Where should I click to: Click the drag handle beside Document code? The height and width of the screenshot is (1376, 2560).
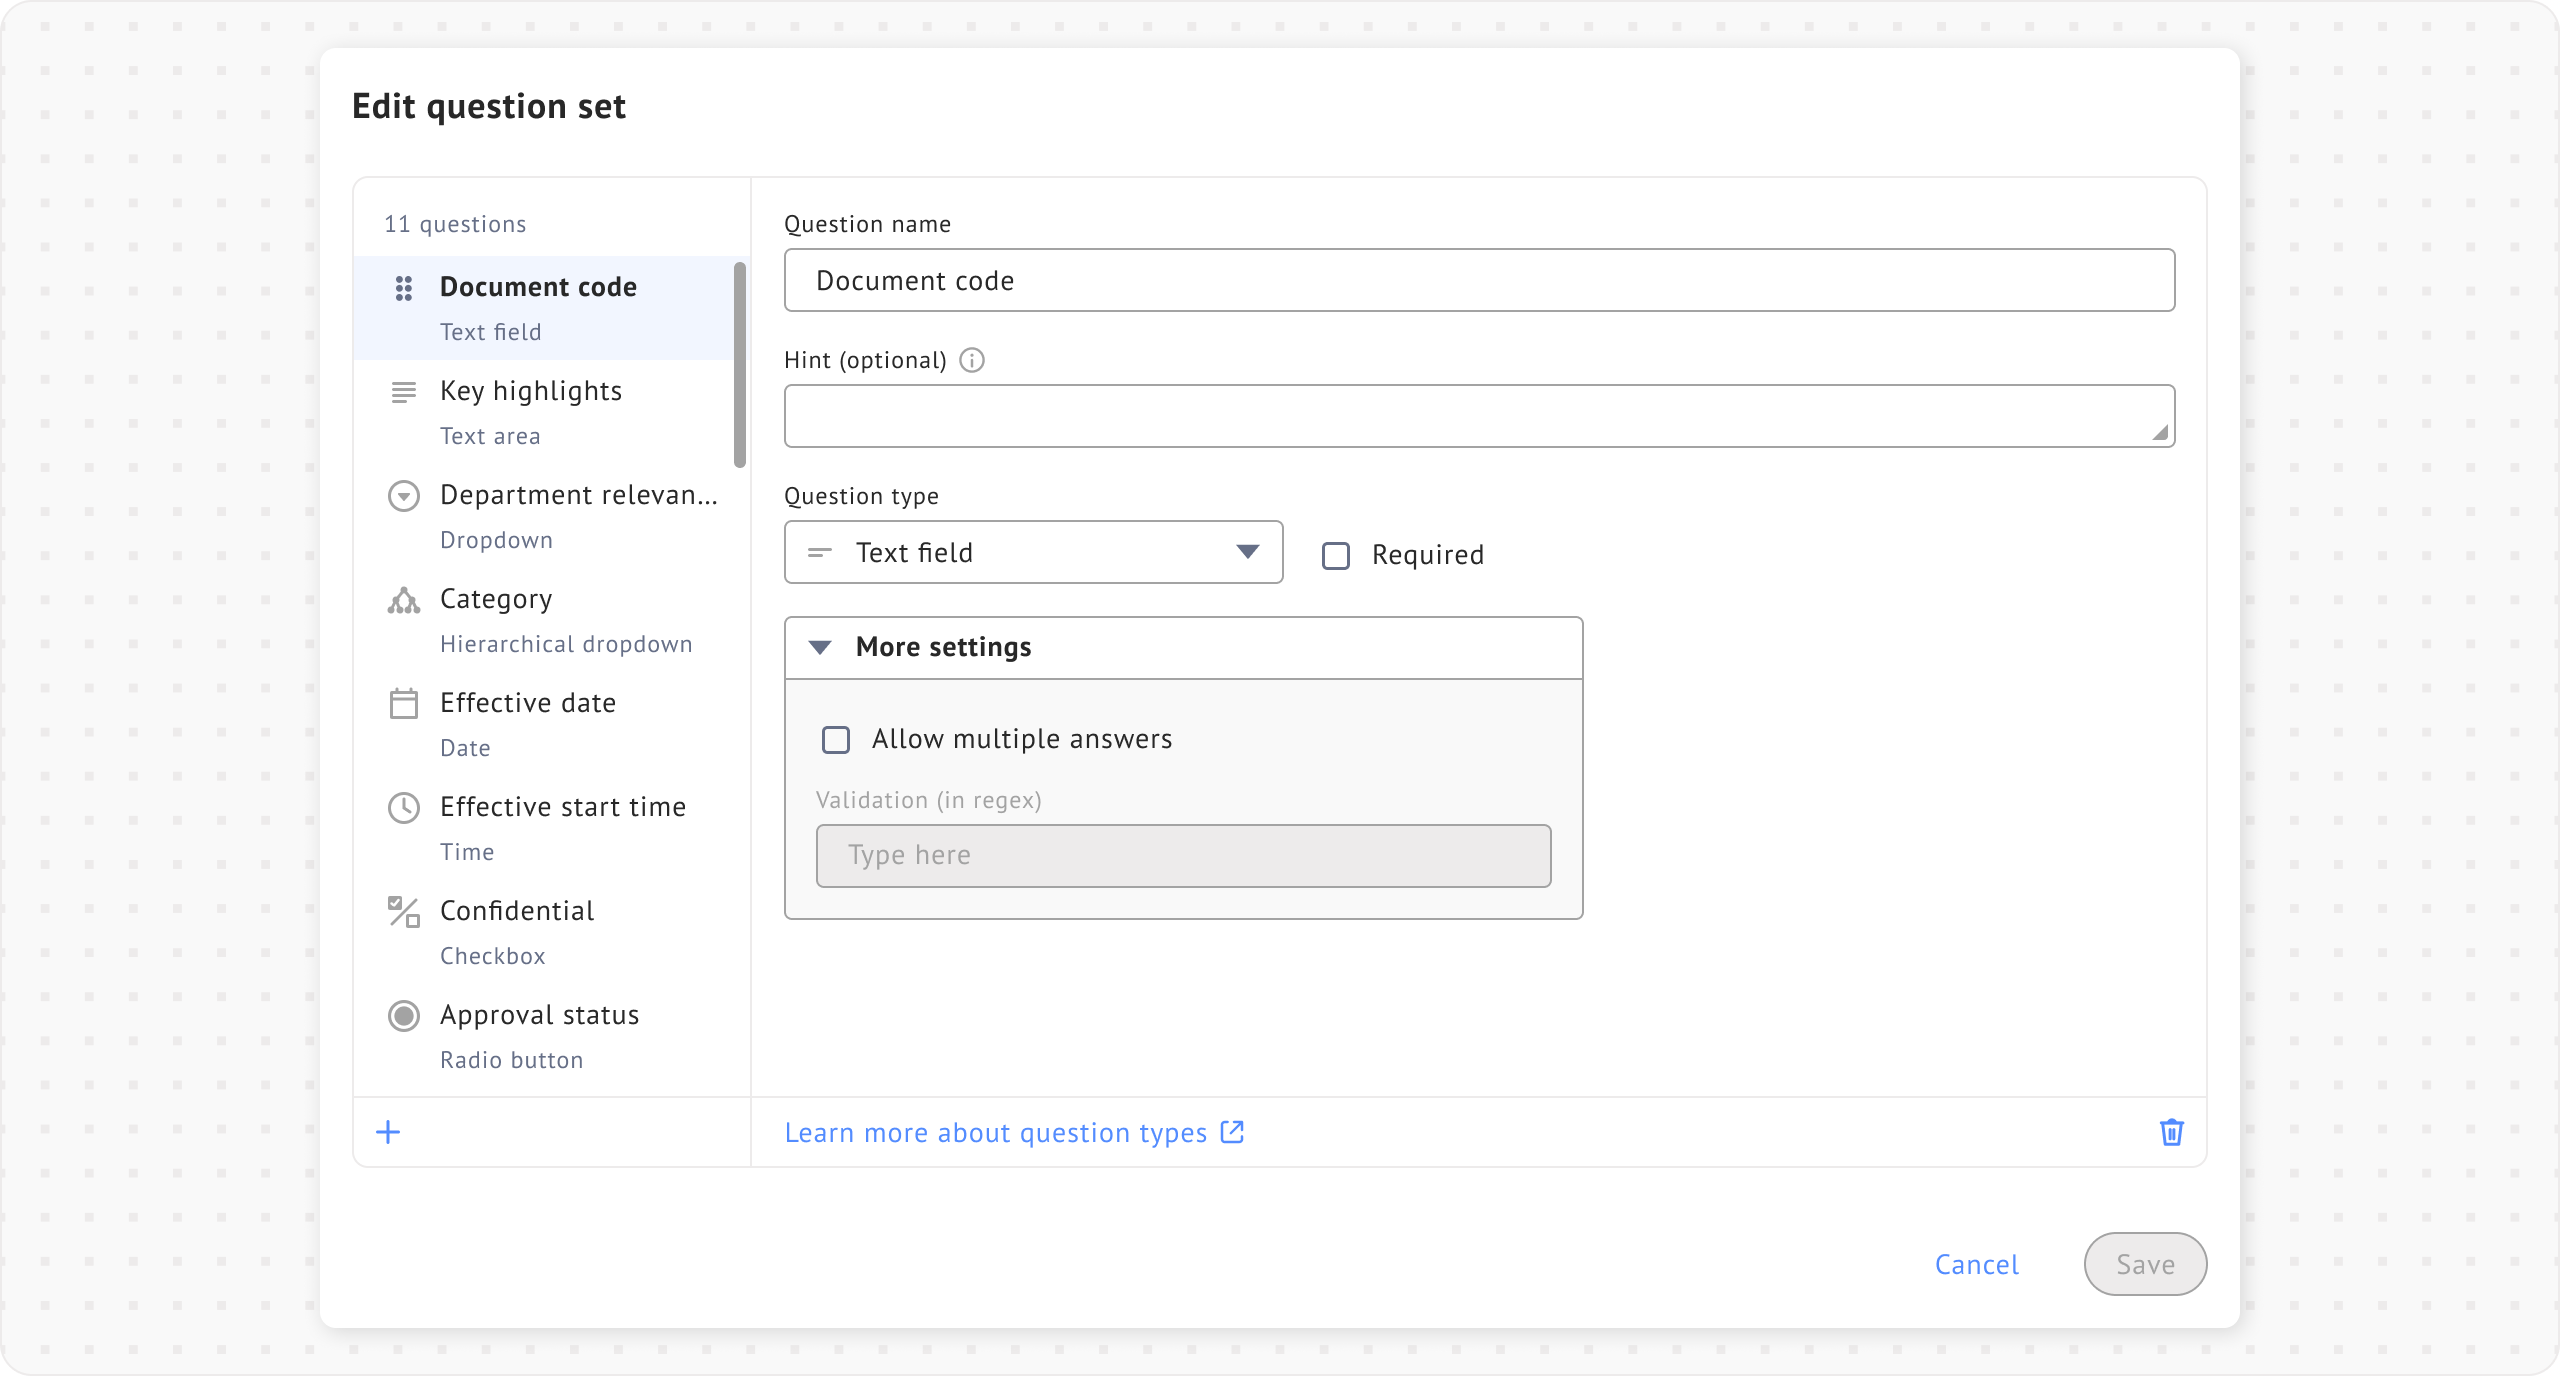point(403,288)
